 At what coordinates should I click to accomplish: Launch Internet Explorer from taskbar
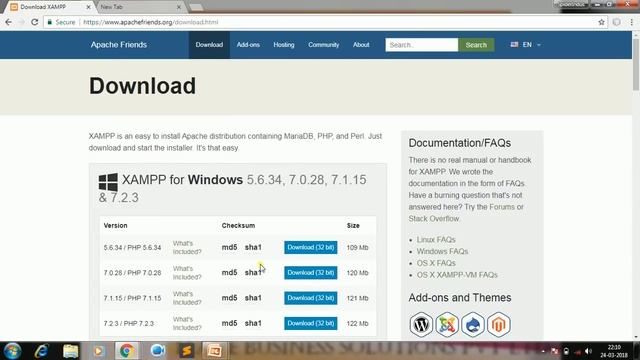[41, 351]
